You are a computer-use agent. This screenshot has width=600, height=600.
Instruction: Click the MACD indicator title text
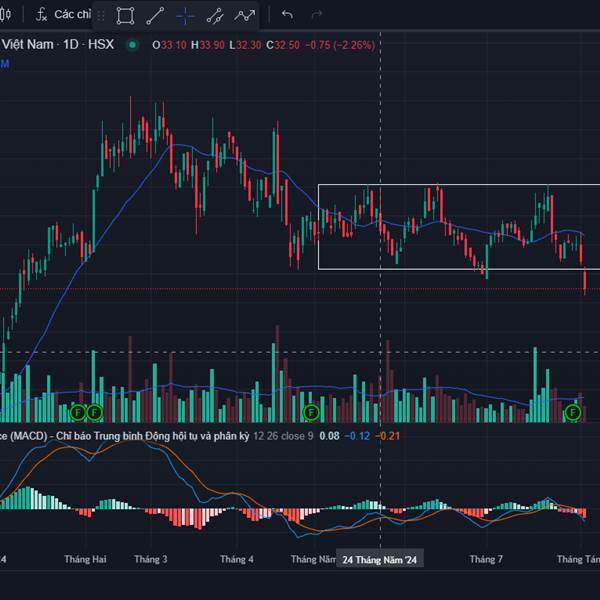[x=124, y=436]
